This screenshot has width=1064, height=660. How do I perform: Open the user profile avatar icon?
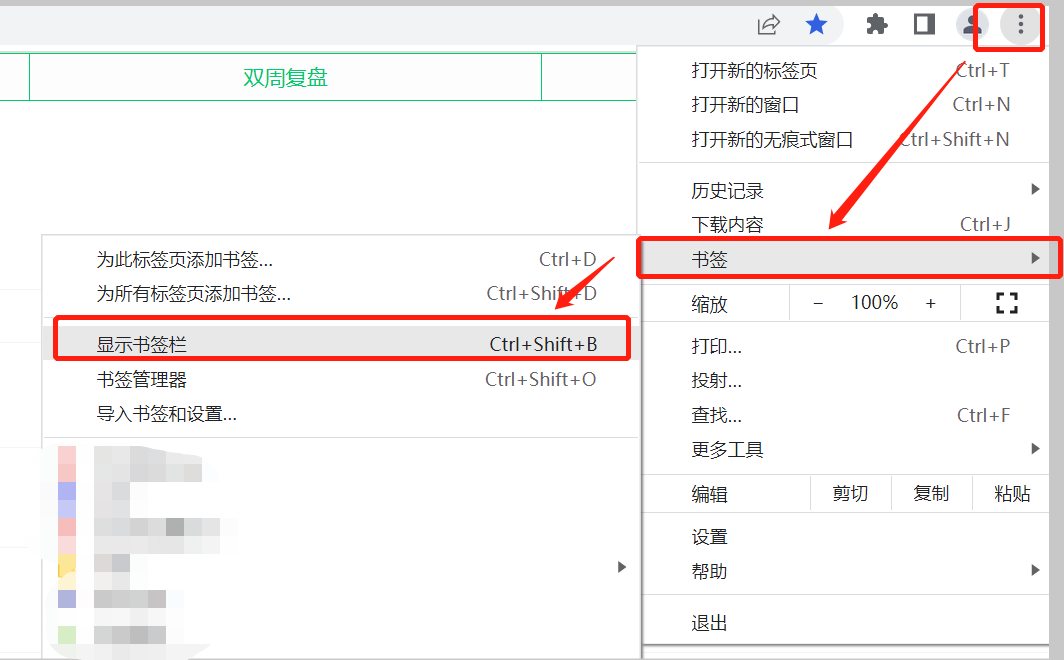coord(971,25)
